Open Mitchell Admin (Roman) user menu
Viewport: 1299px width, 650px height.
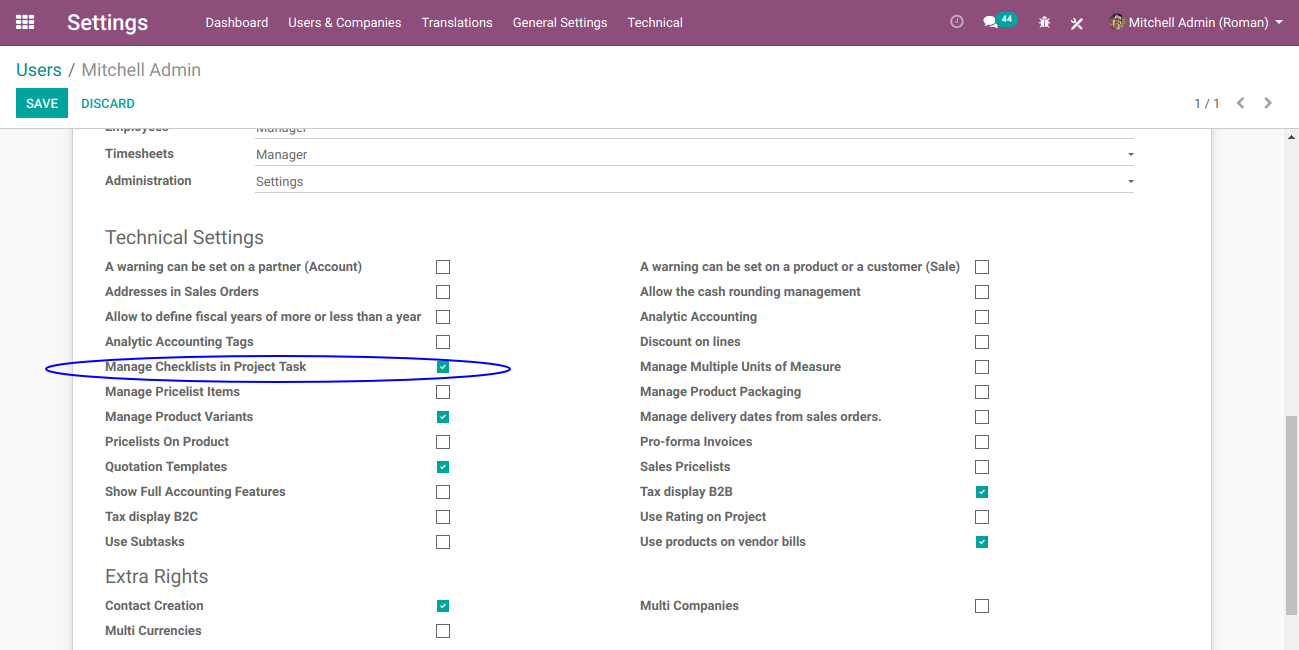(1196, 22)
